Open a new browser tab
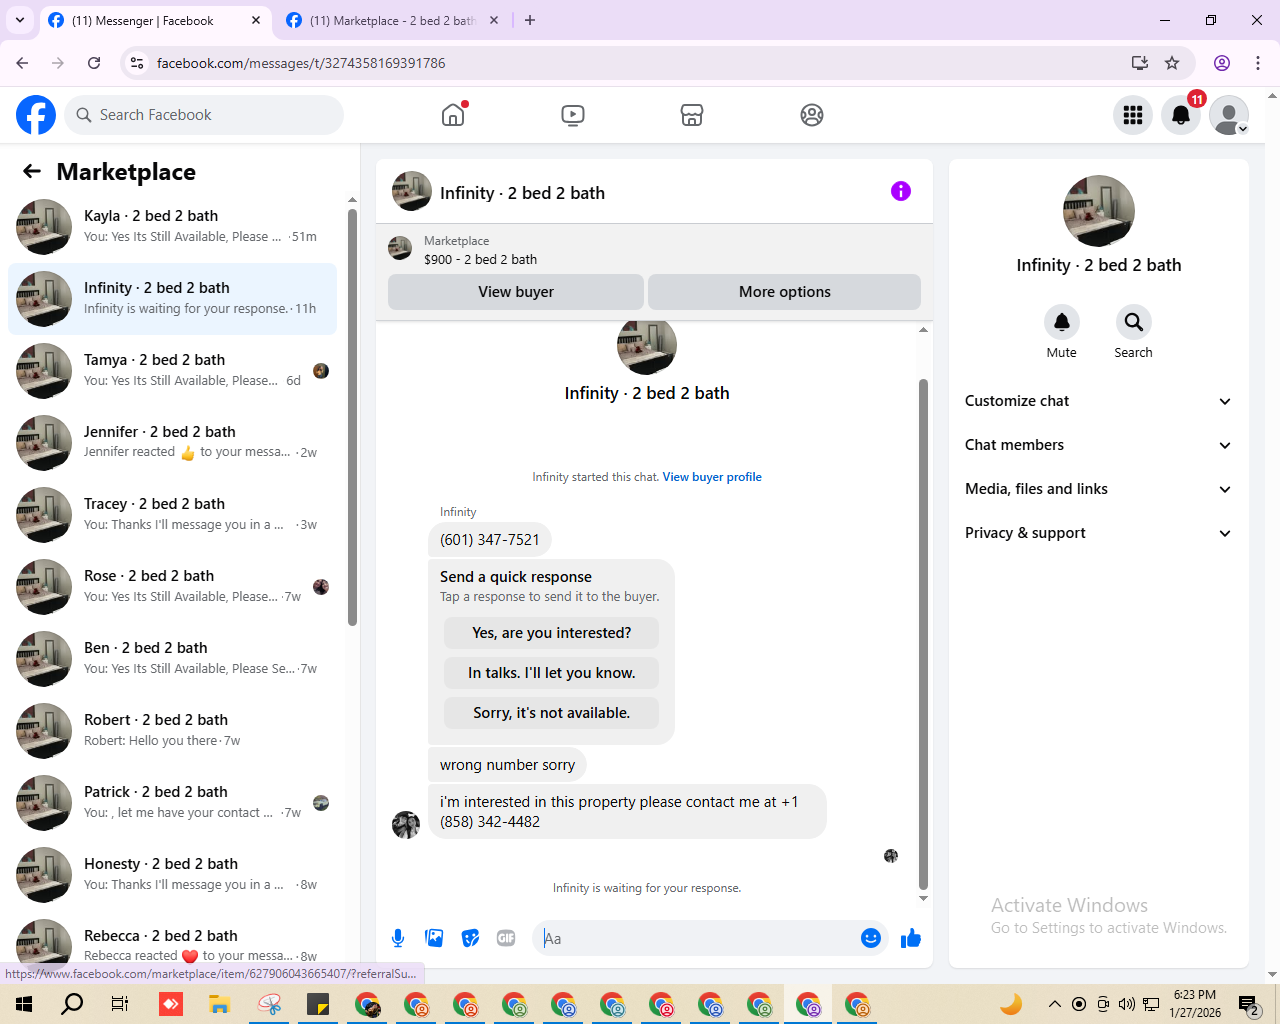Screen dimensions: 1280x1024 click(530, 20)
